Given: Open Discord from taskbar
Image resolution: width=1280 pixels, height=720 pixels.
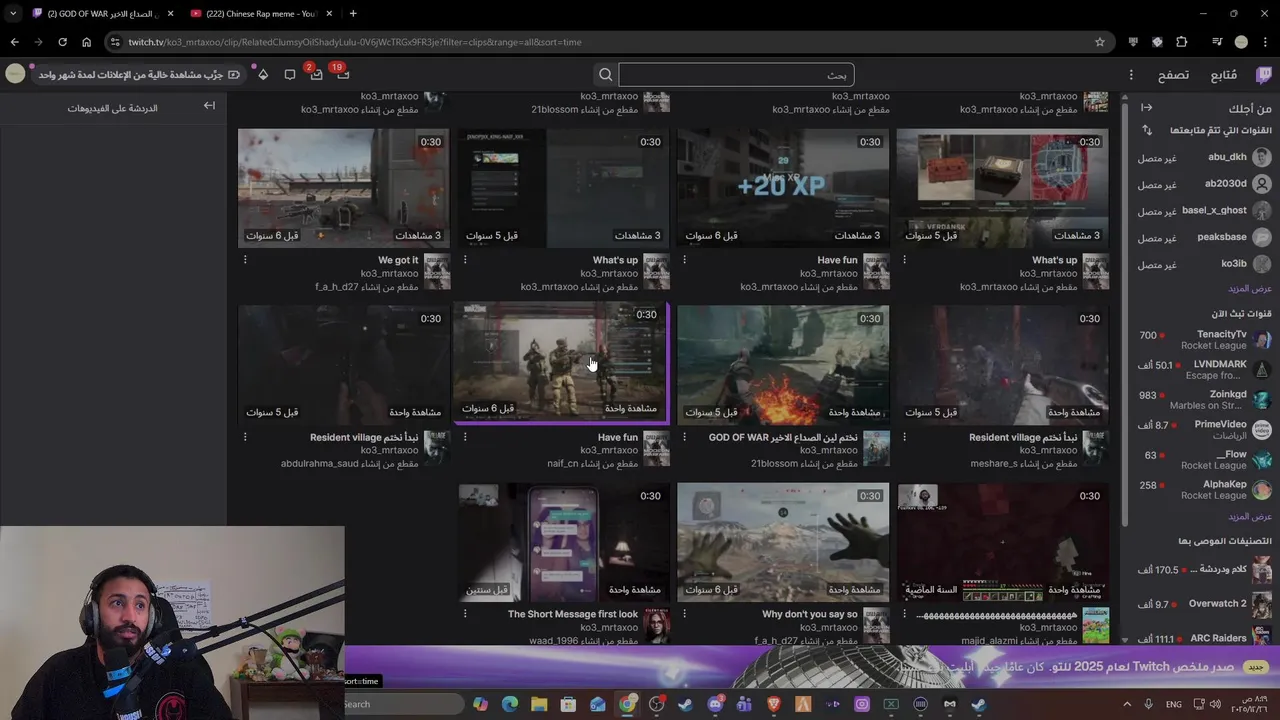Looking at the screenshot, I should 715,704.
